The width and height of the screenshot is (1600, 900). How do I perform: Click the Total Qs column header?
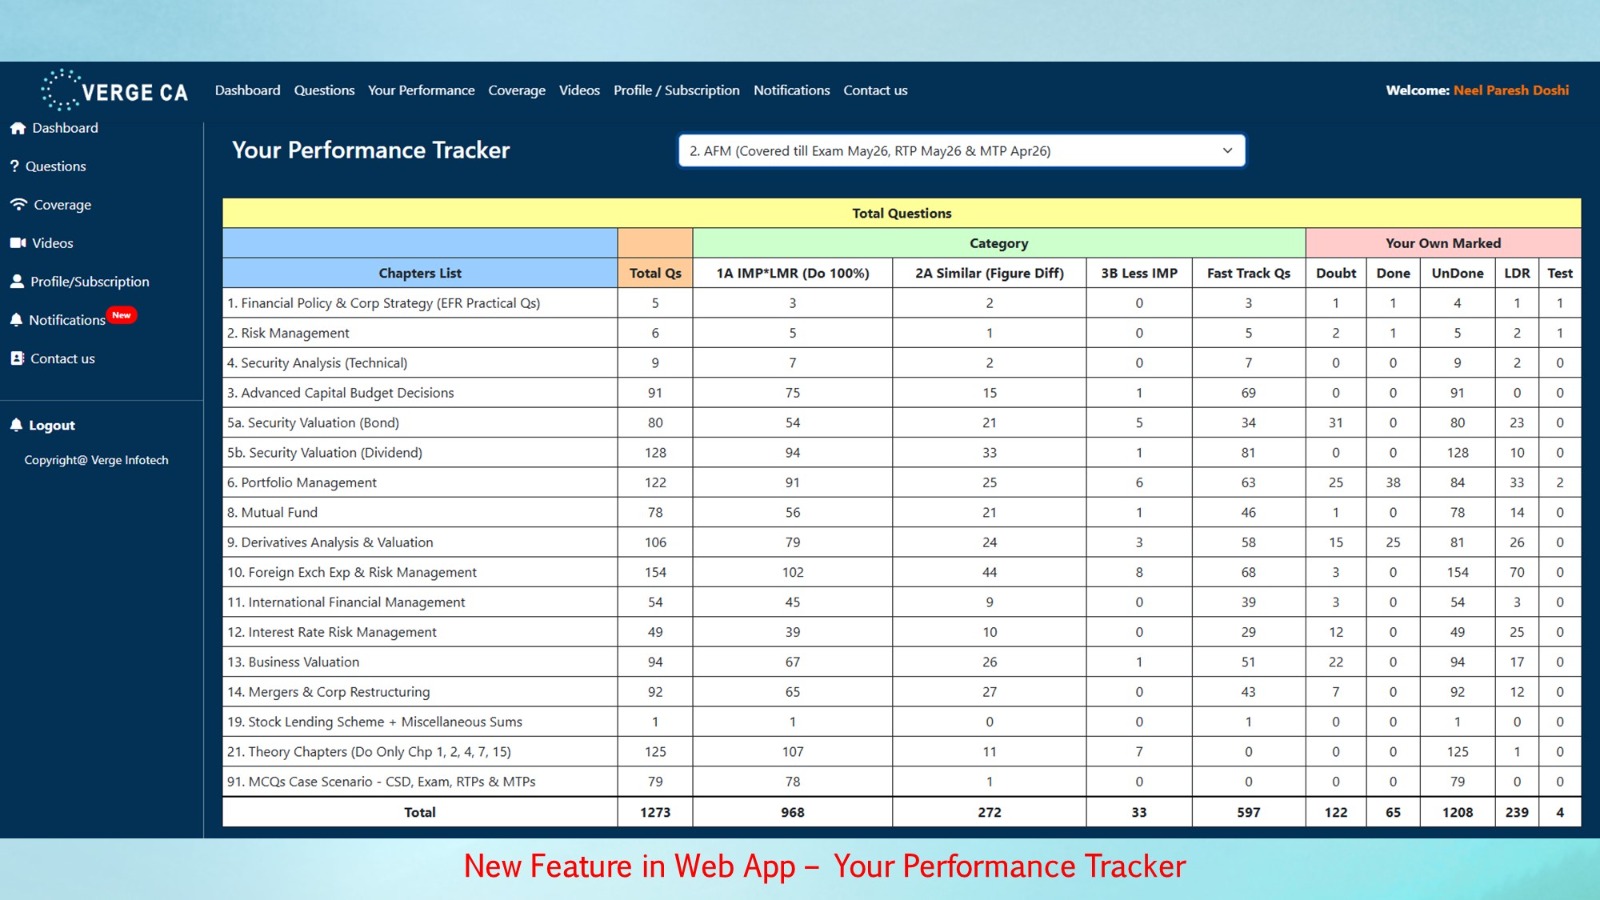pyautogui.click(x=655, y=273)
